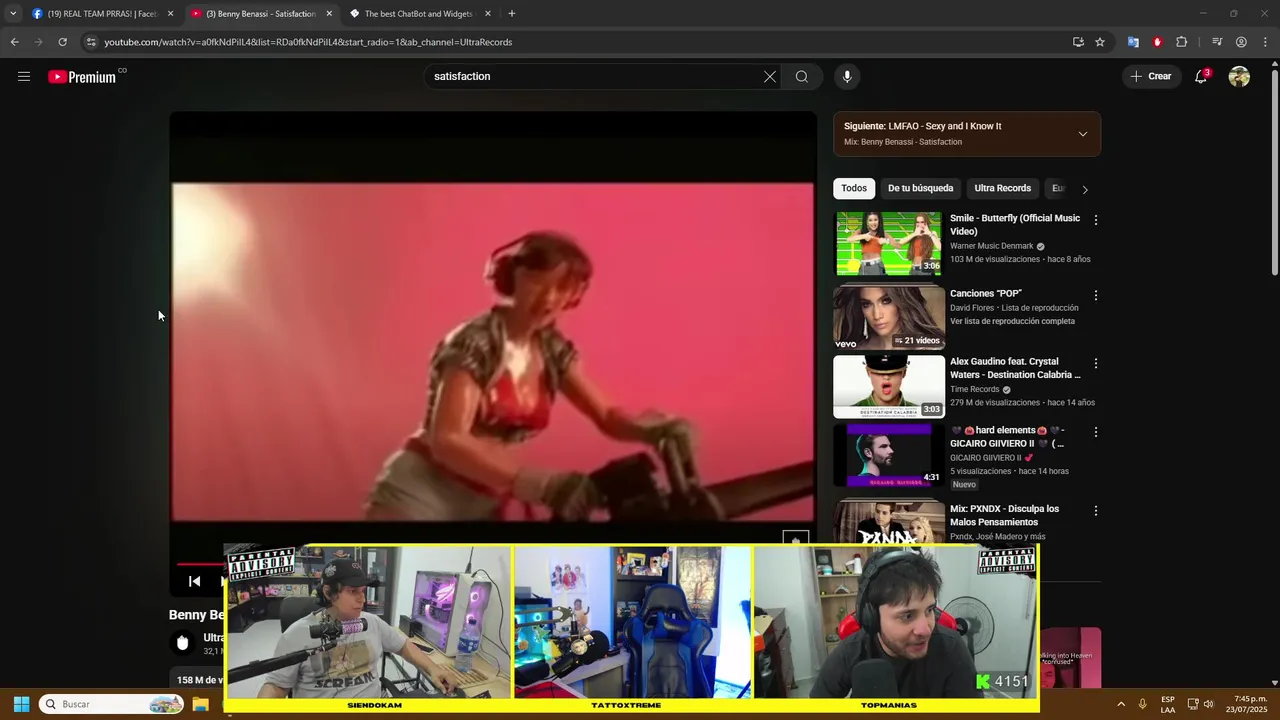
Task: Switch to the REAL TEAM PRRAS Facebook tab
Action: coord(102,14)
